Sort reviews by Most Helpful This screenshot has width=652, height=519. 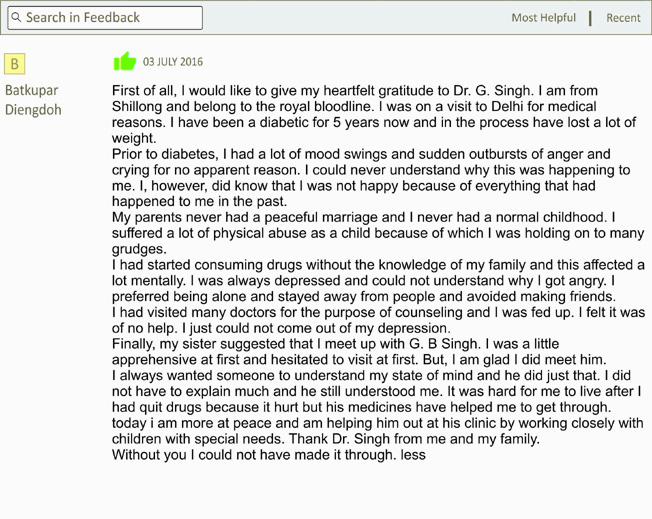pyautogui.click(x=543, y=18)
